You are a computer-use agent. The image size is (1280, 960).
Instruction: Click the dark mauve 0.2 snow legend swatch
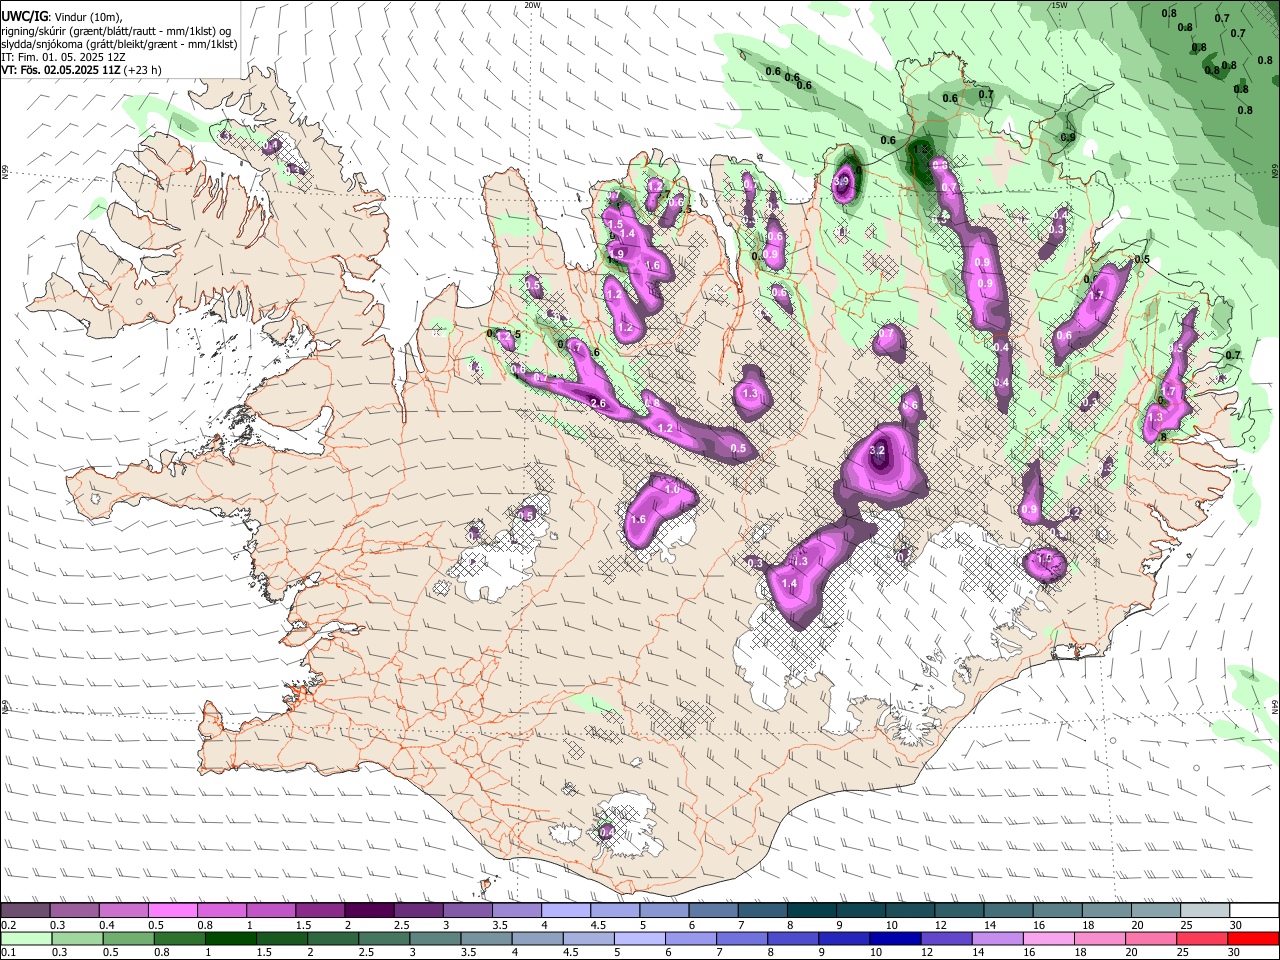point(25,911)
